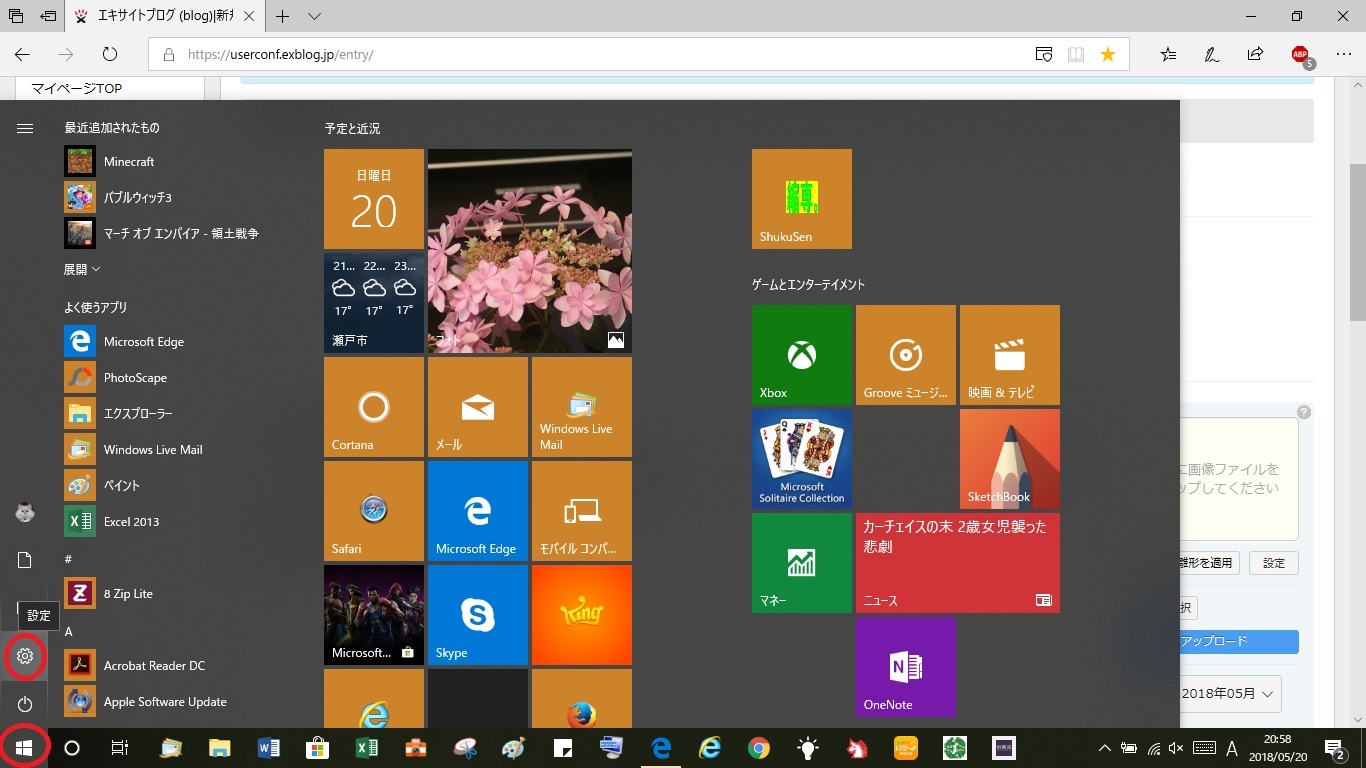The width and height of the screenshot is (1366, 768).
Task: Click the Windows Start button
Action: 25,747
